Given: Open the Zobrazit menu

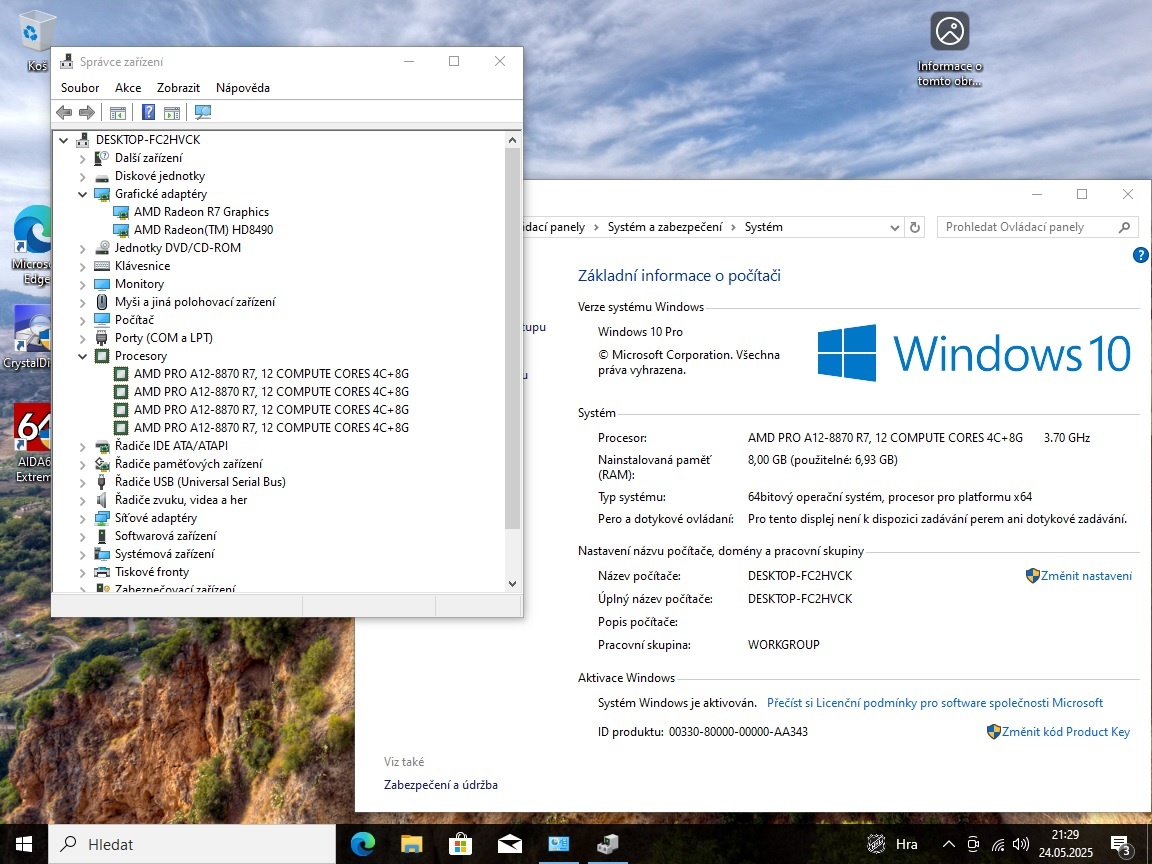Looking at the screenshot, I should [179, 87].
